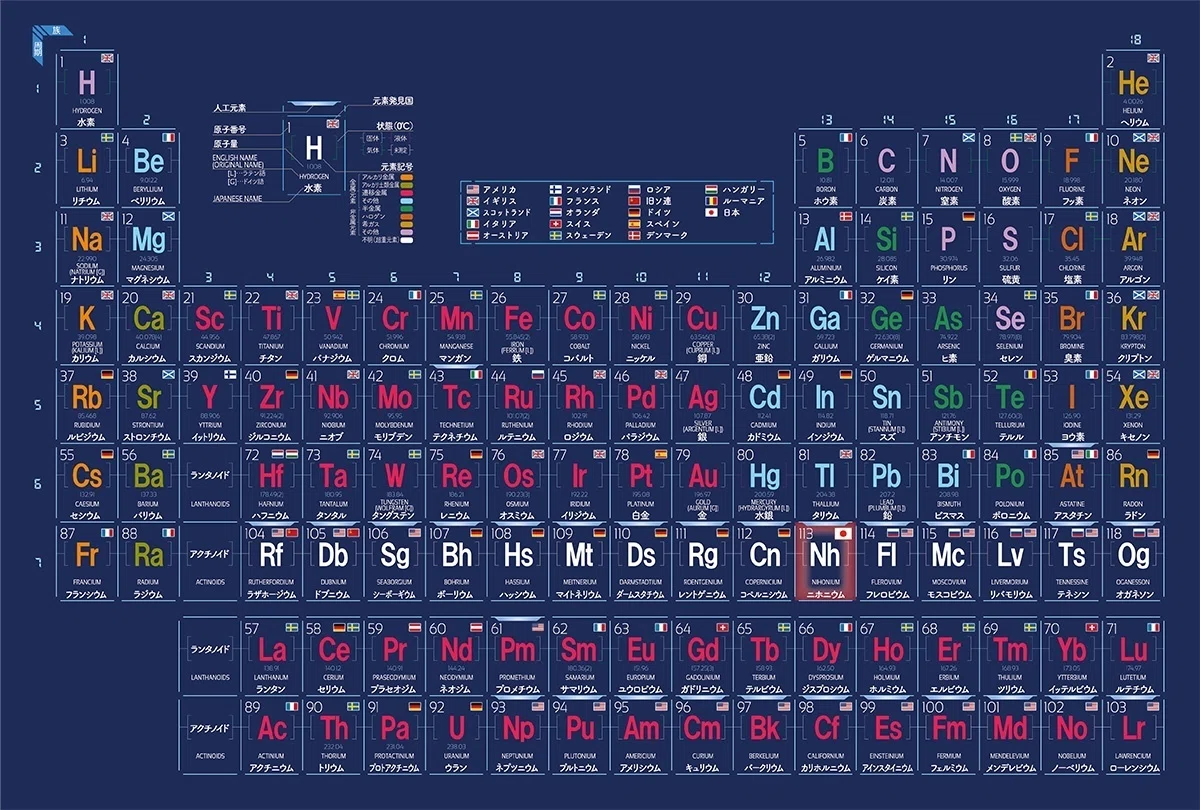Choose the legend flag beside ハンガリー

(711, 189)
